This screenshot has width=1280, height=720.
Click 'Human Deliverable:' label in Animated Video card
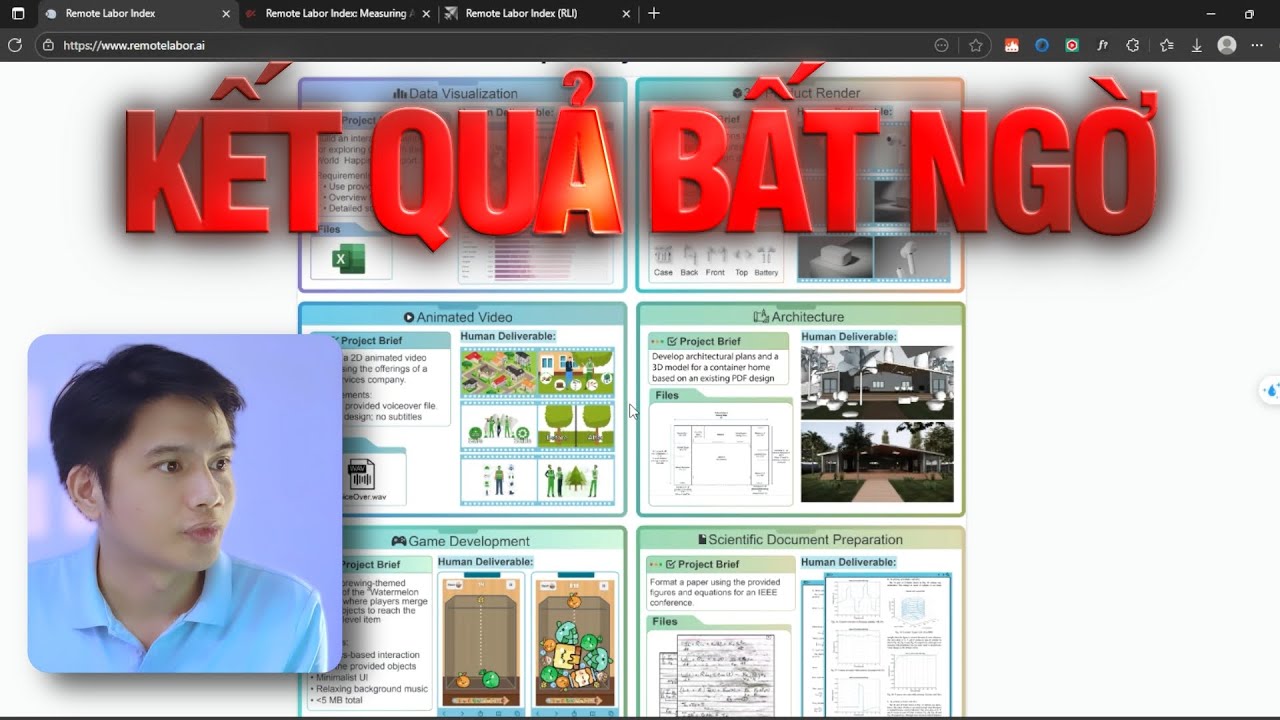(508, 337)
